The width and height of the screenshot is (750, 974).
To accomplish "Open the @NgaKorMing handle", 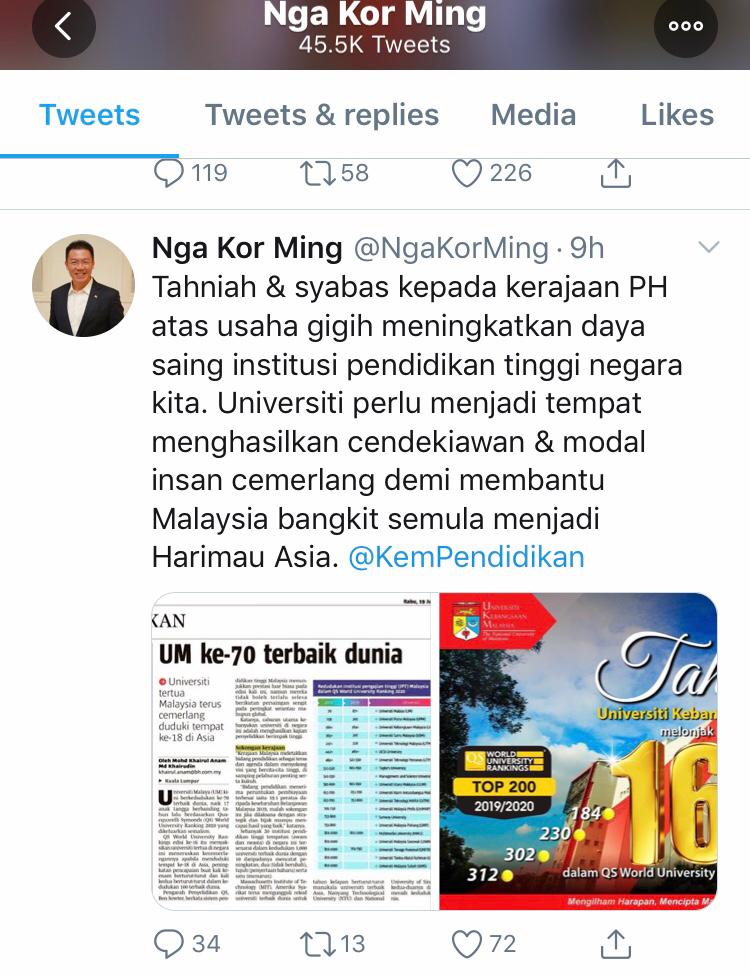I will click(x=451, y=248).
